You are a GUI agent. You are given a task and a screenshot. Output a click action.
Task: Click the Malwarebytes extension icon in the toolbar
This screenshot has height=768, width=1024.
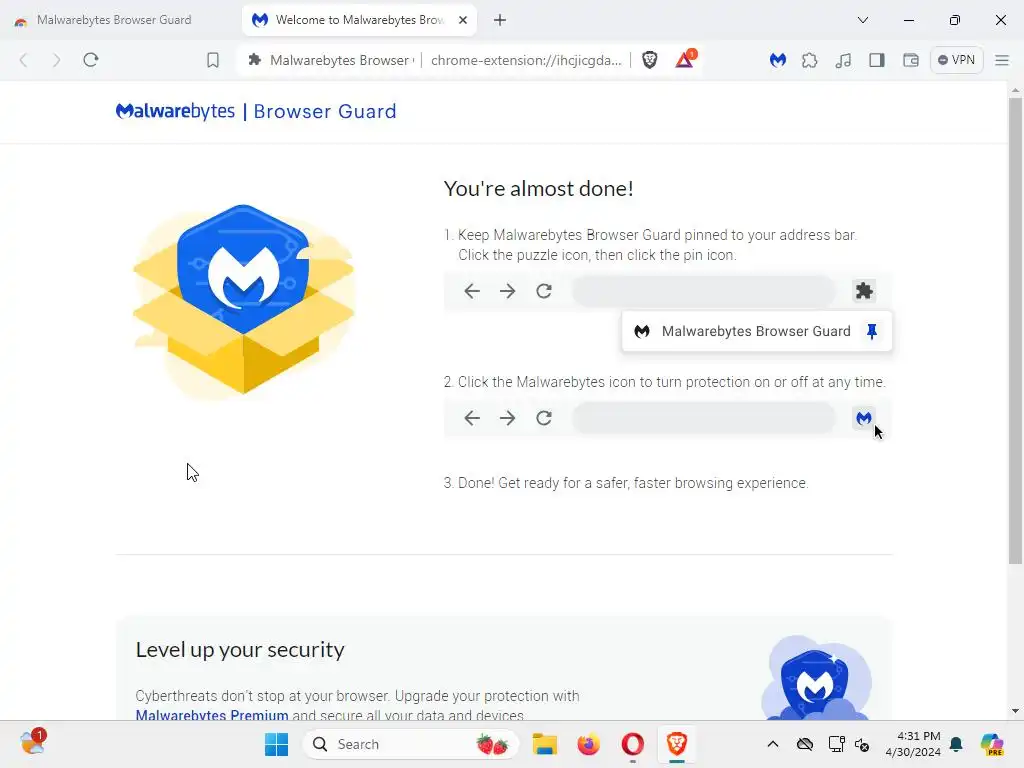777,60
